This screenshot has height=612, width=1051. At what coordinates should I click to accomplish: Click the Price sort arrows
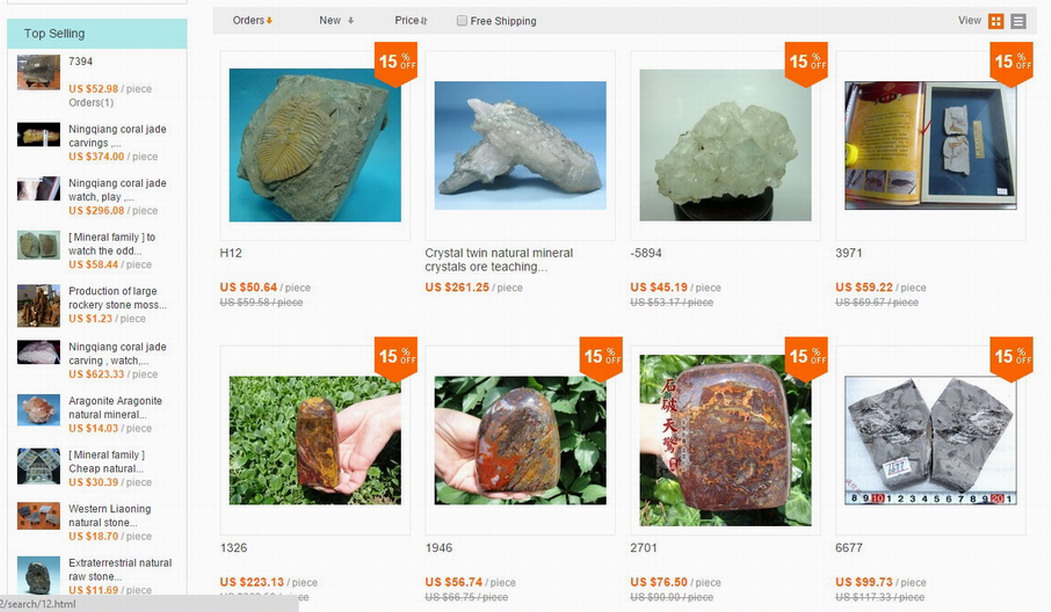tap(424, 21)
